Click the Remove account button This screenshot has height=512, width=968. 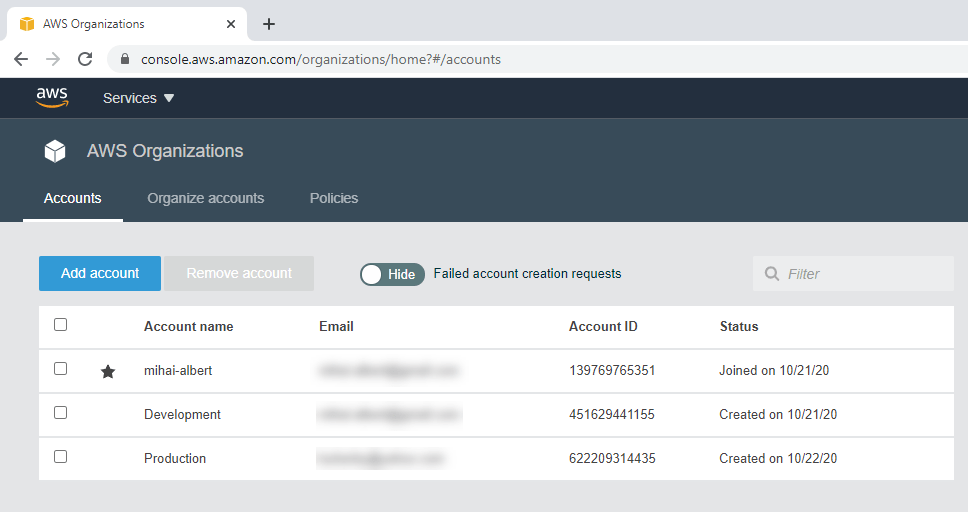tap(239, 274)
